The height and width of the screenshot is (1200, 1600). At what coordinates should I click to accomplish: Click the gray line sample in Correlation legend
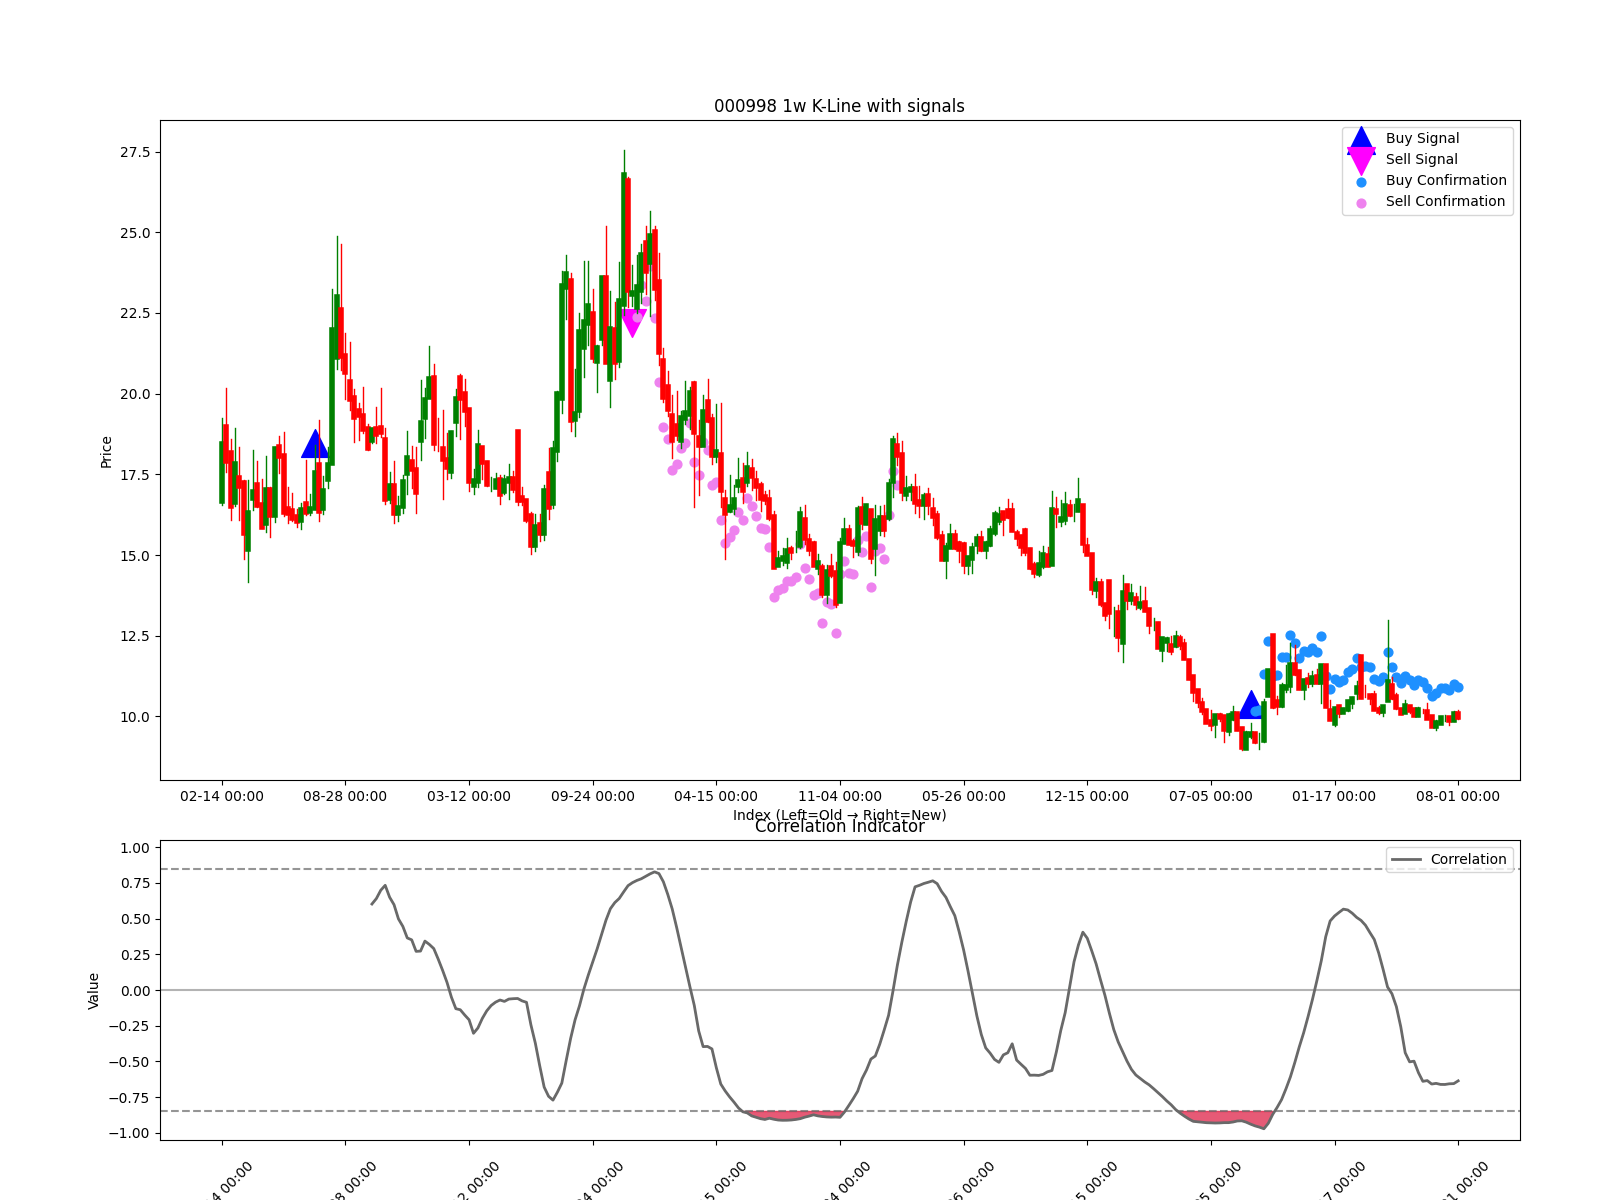1406,860
